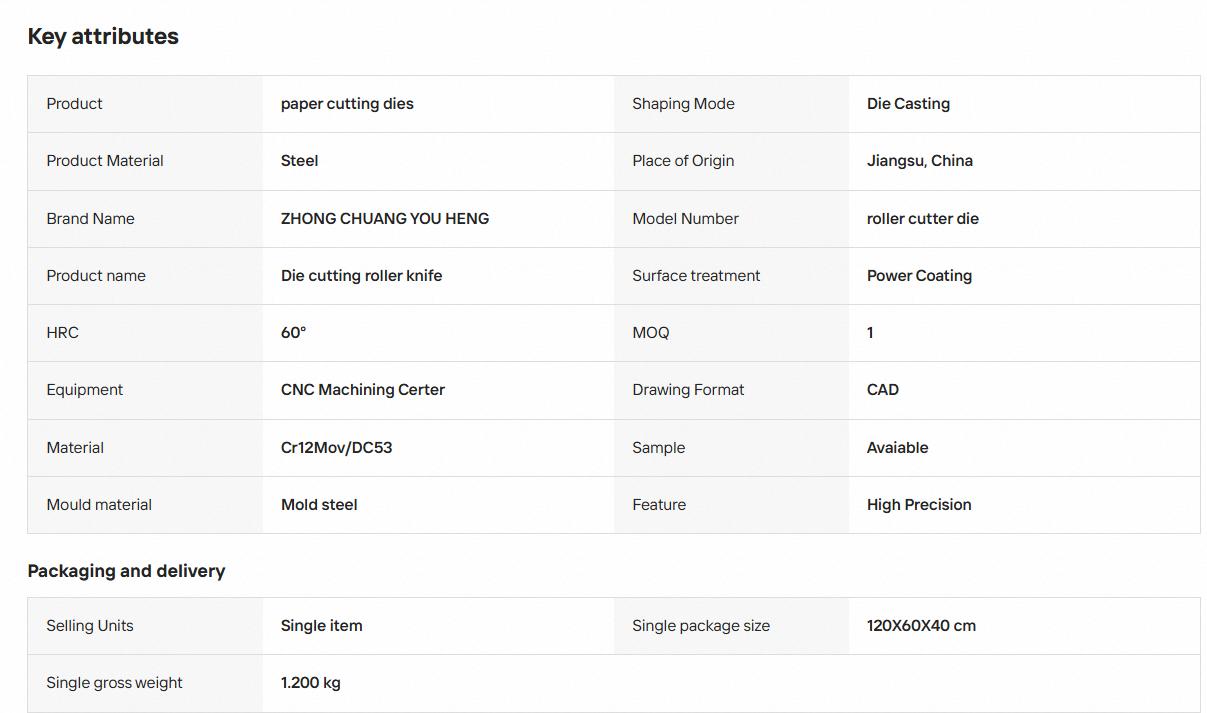Click the Avaiable sample value

pos(897,448)
